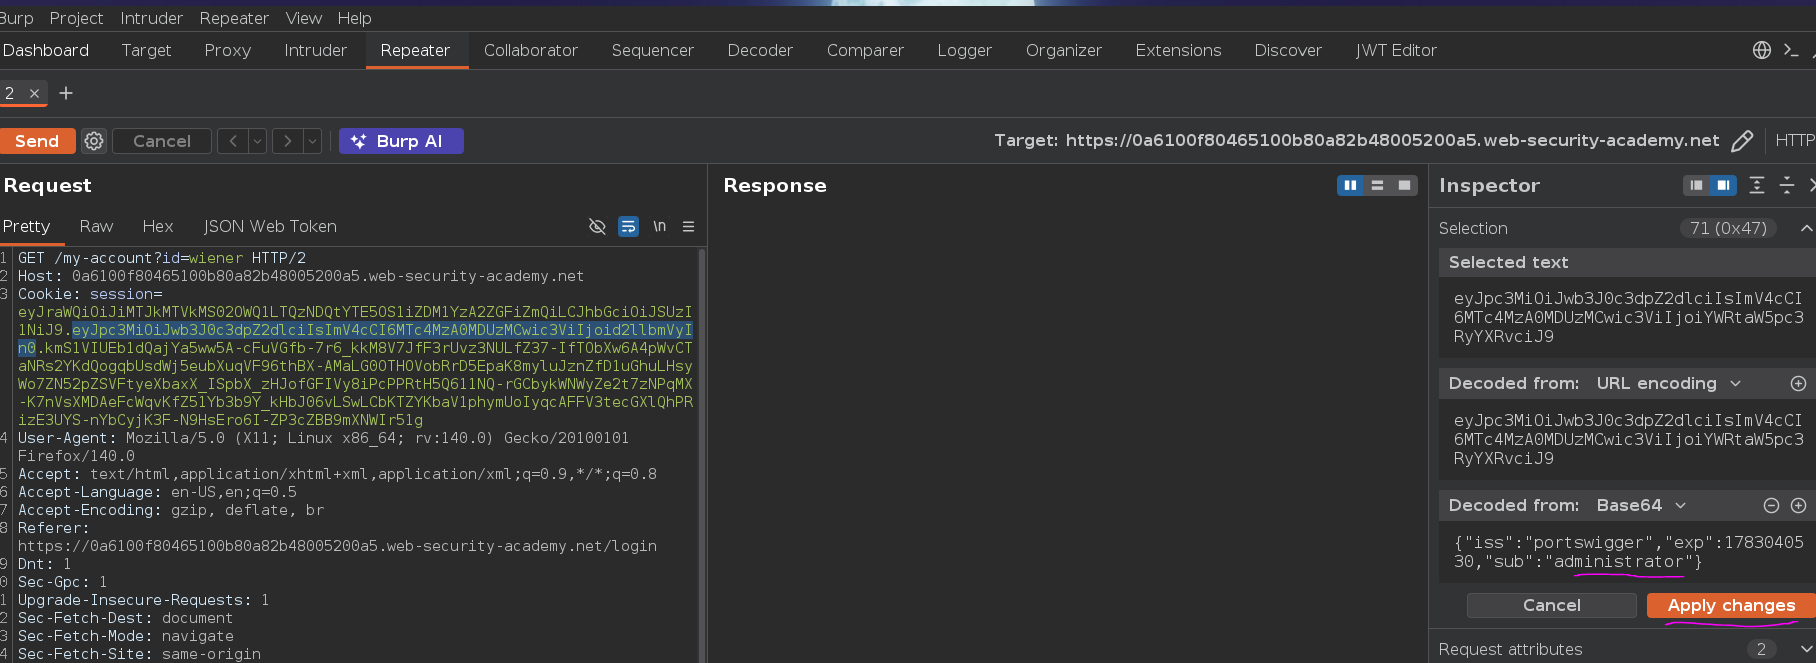Open back history dropdown arrow
The width and height of the screenshot is (1816, 663).
point(257,141)
